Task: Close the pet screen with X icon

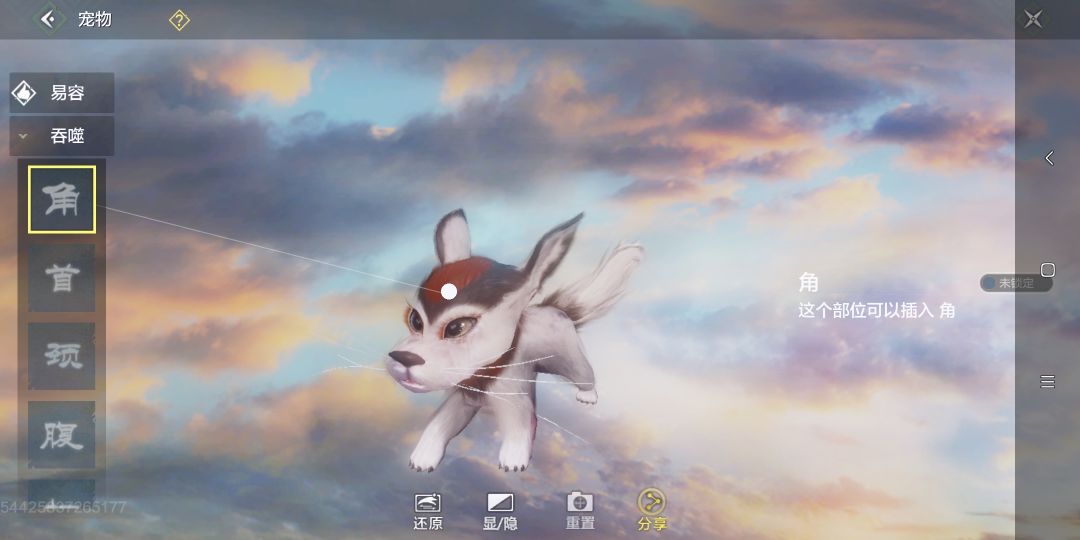Action: pyautogui.click(x=1032, y=19)
